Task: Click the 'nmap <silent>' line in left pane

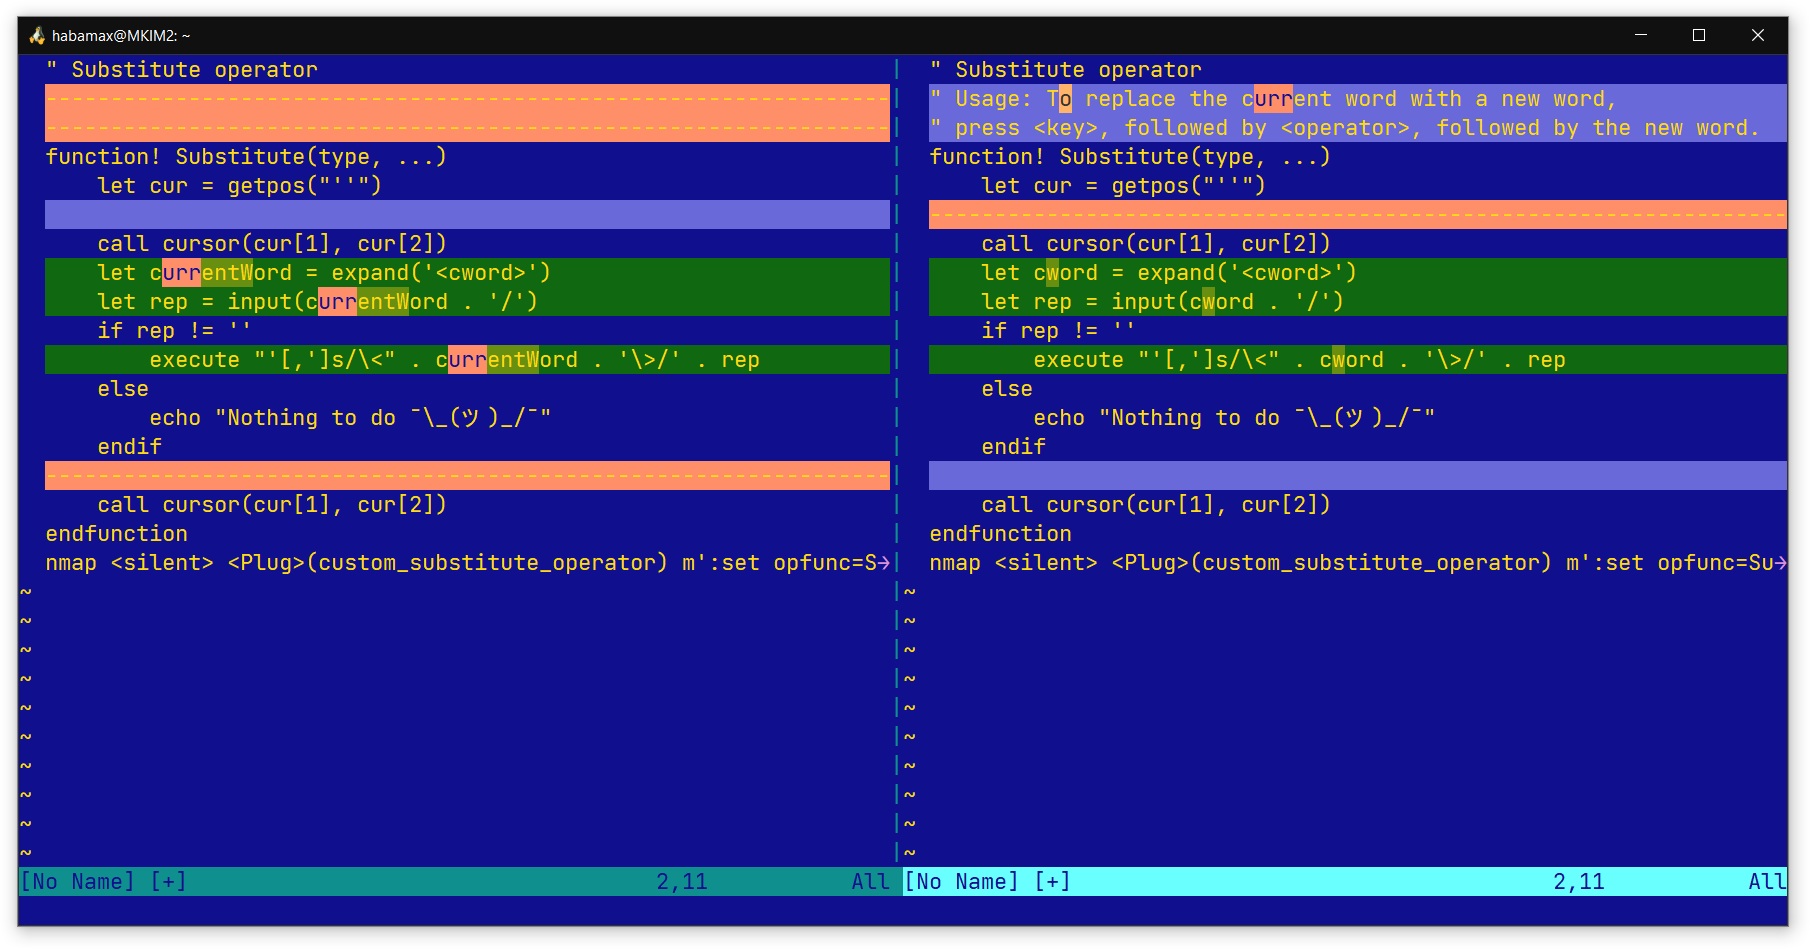Action: (x=467, y=563)
